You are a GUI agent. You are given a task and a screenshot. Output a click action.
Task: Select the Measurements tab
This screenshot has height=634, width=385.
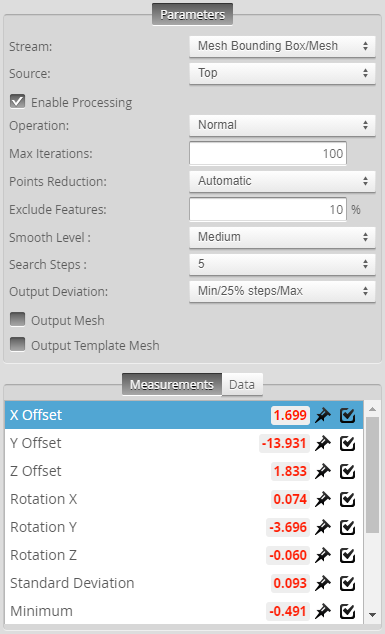(x=172, y=385)
